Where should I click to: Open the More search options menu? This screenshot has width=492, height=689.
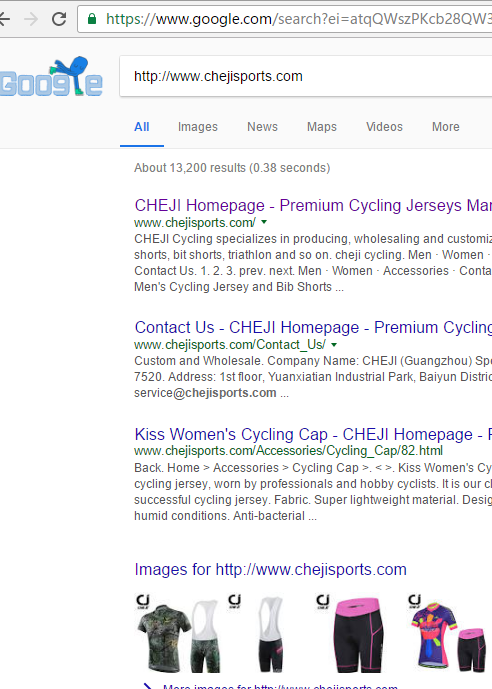[445, 127]
